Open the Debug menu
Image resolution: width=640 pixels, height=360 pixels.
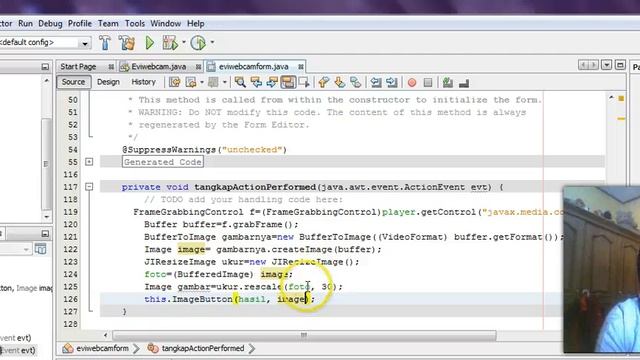click(50, 24)
